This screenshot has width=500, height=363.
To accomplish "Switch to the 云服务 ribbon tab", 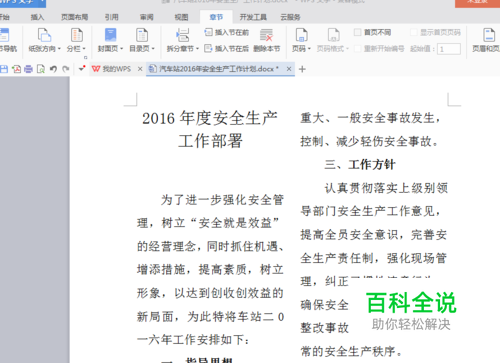I will [x=290, y=17].
